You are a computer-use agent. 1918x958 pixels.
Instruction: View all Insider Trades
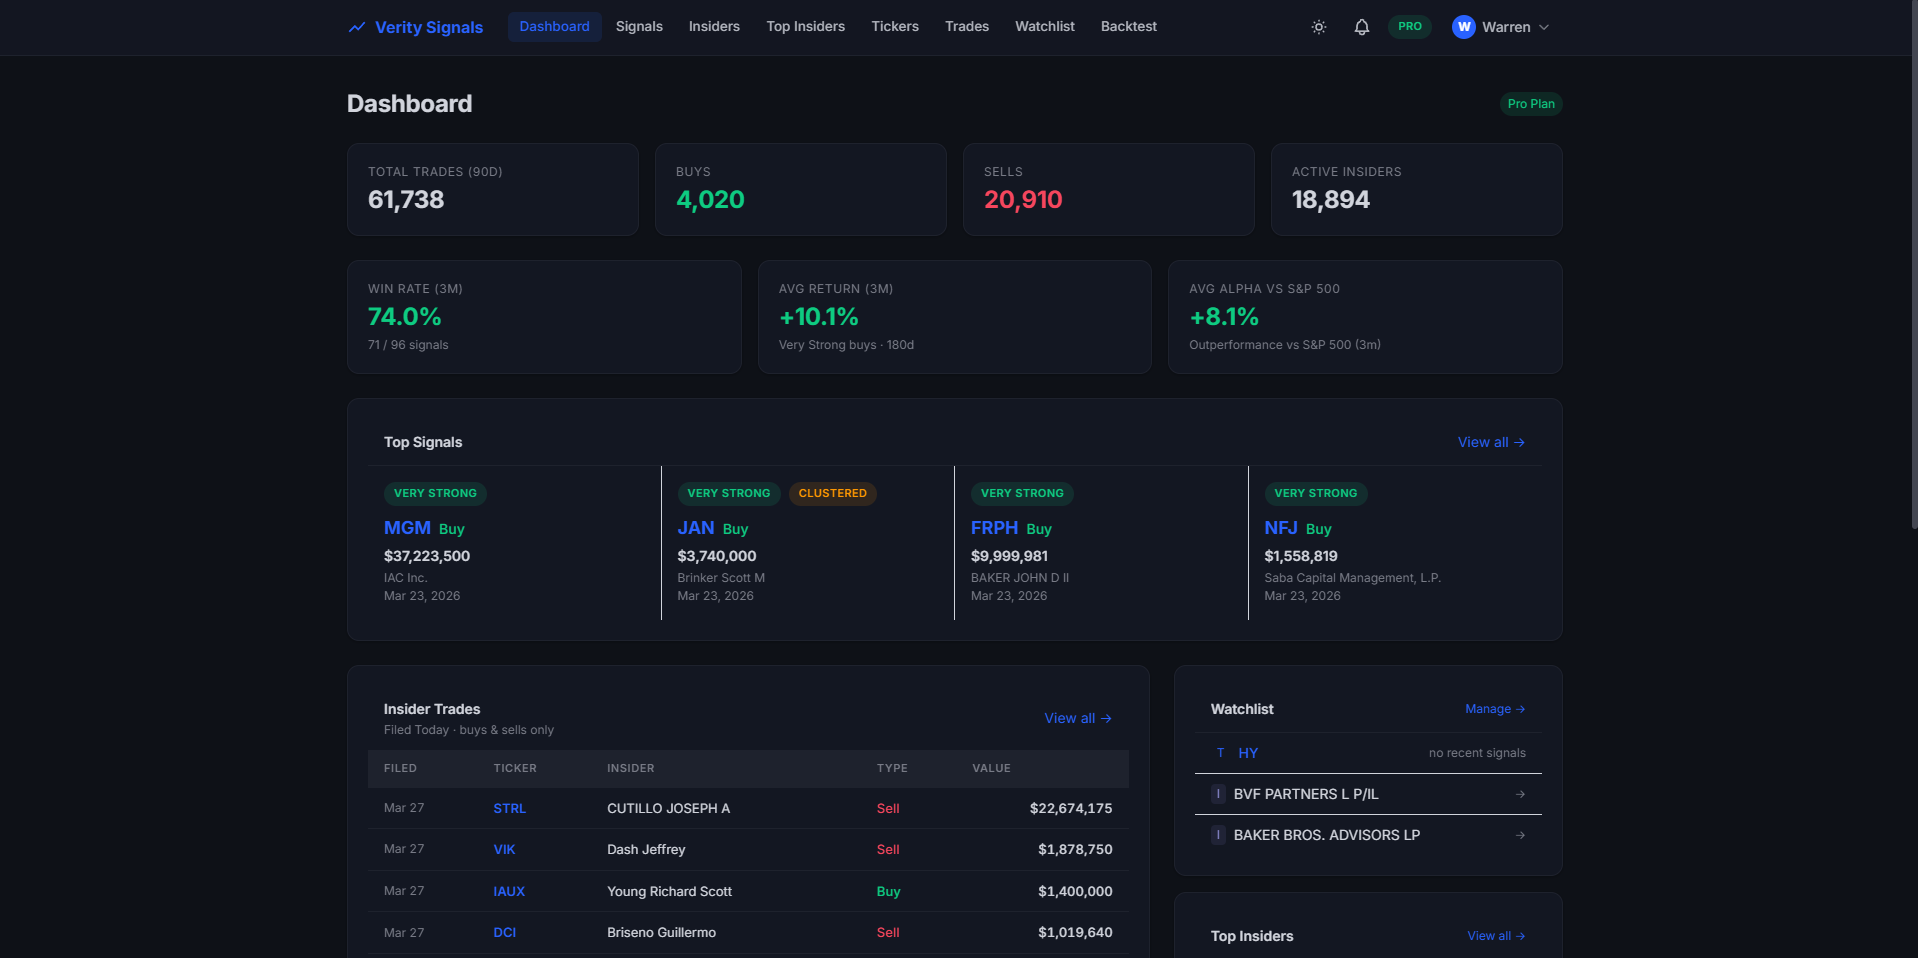[1078, 718]
